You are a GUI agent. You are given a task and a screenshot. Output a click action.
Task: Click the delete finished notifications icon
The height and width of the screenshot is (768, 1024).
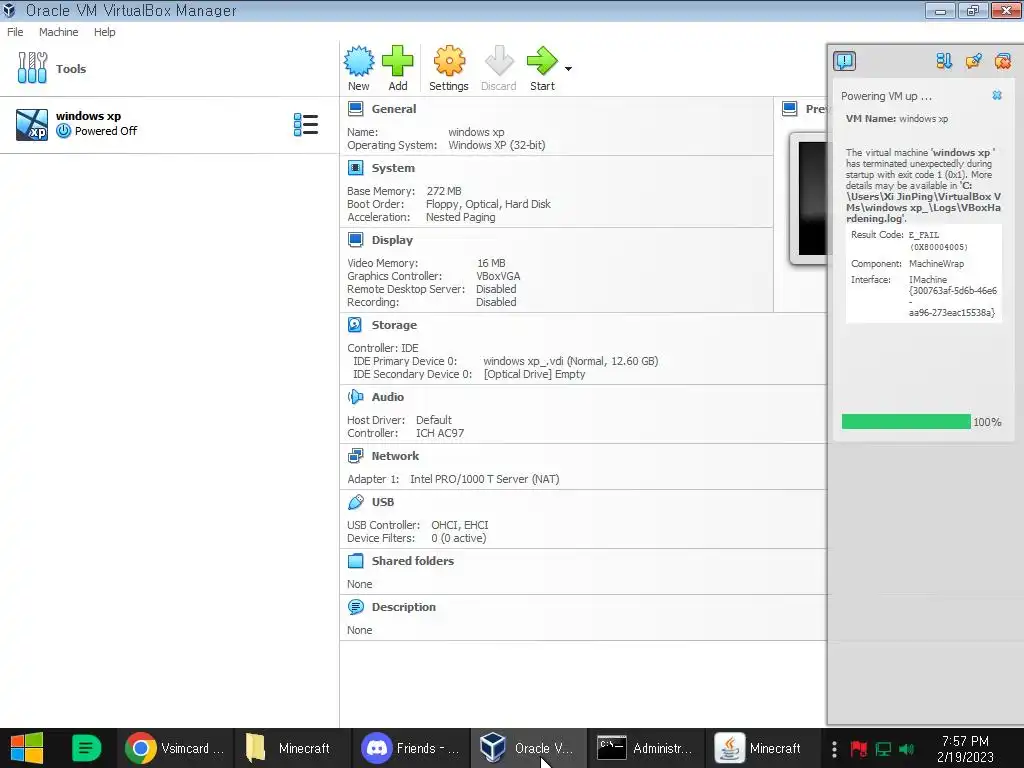tap(1002, 61)
